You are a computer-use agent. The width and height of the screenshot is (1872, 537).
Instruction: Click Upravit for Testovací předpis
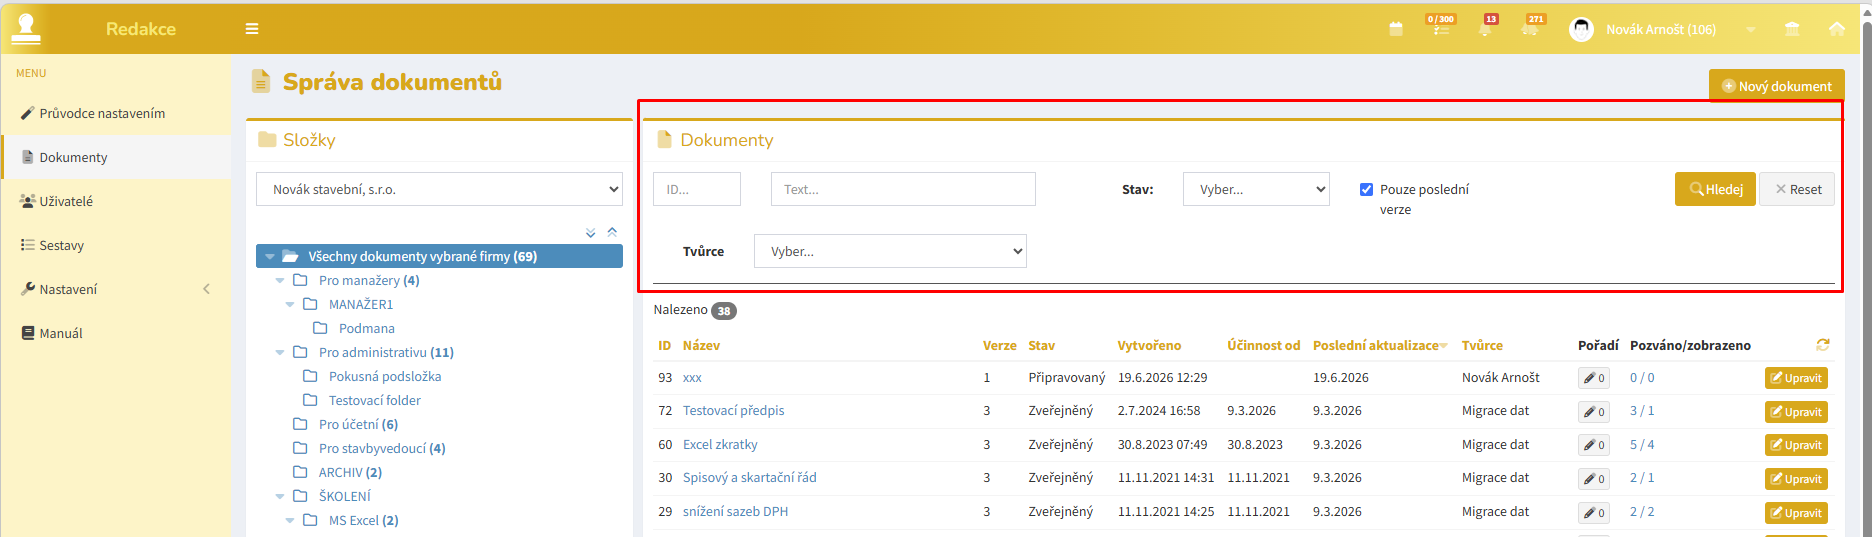1796,412
